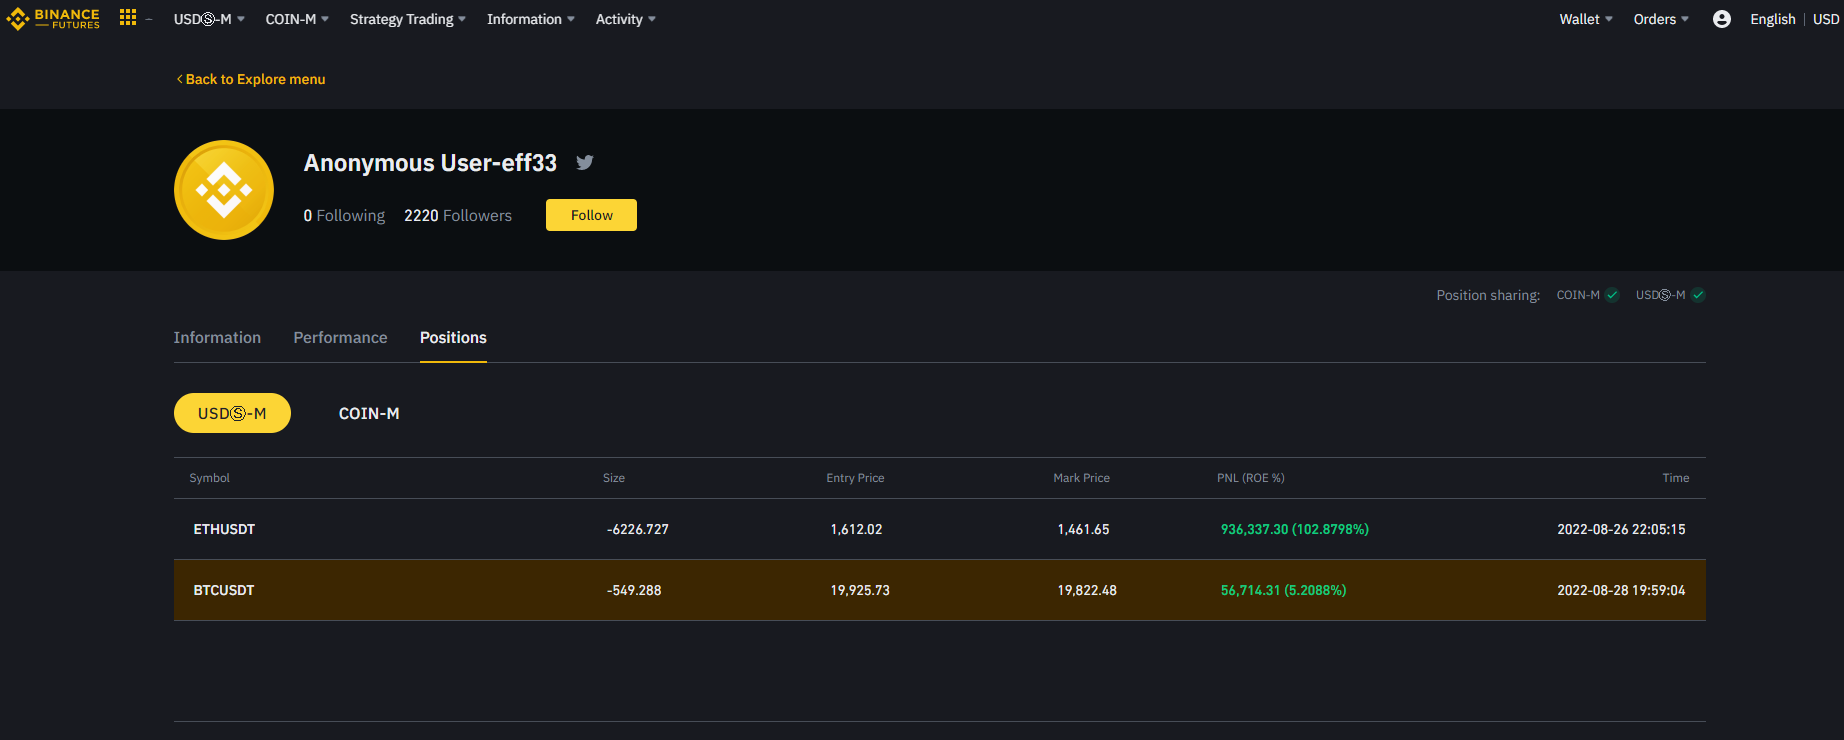Select the BTCUSDT symbol row
1844x740 pixels.
click(940, 590)
